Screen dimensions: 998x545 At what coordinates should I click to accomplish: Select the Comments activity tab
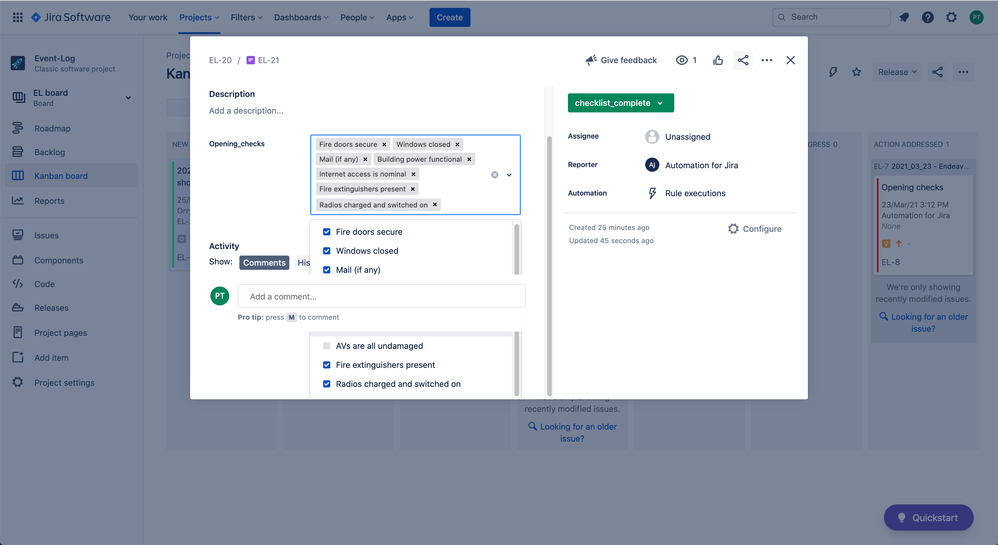(x=264, y=263)
